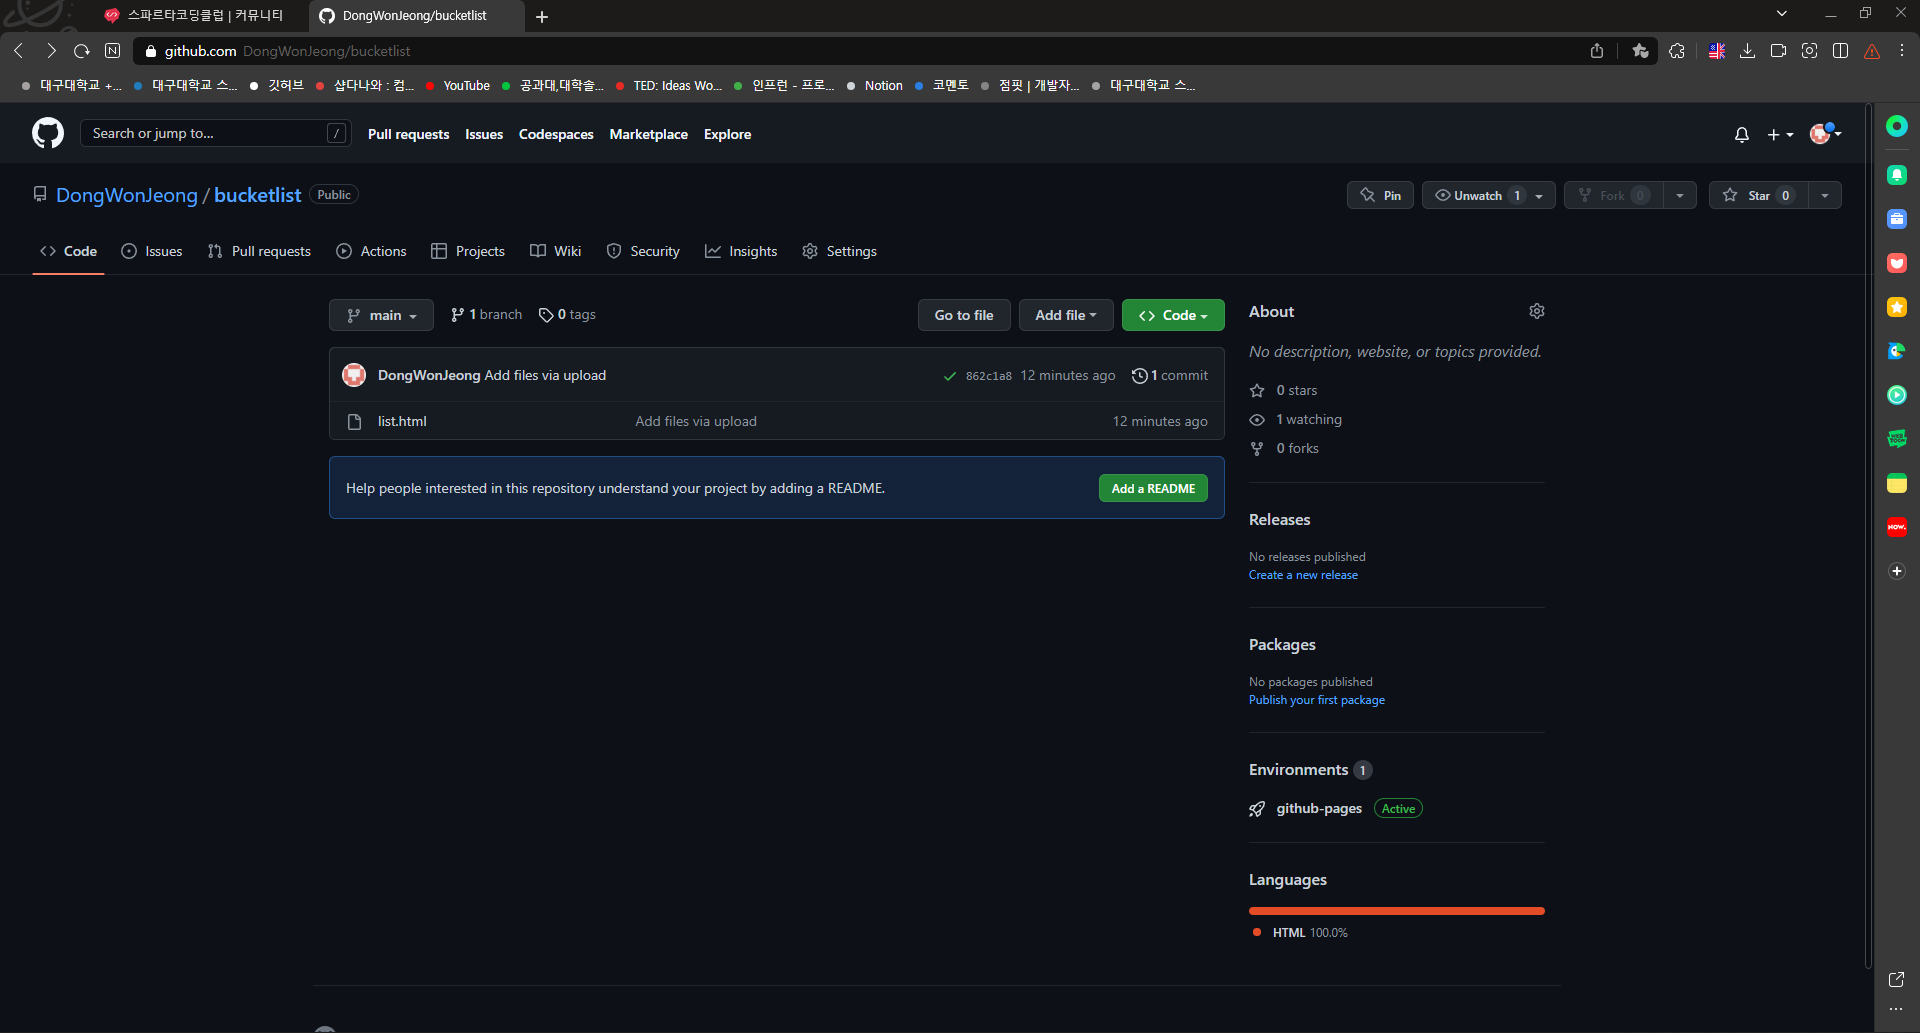View the 1 branch link
The width and height of the screenshot is (1920, 1033).
click(486, 315)
